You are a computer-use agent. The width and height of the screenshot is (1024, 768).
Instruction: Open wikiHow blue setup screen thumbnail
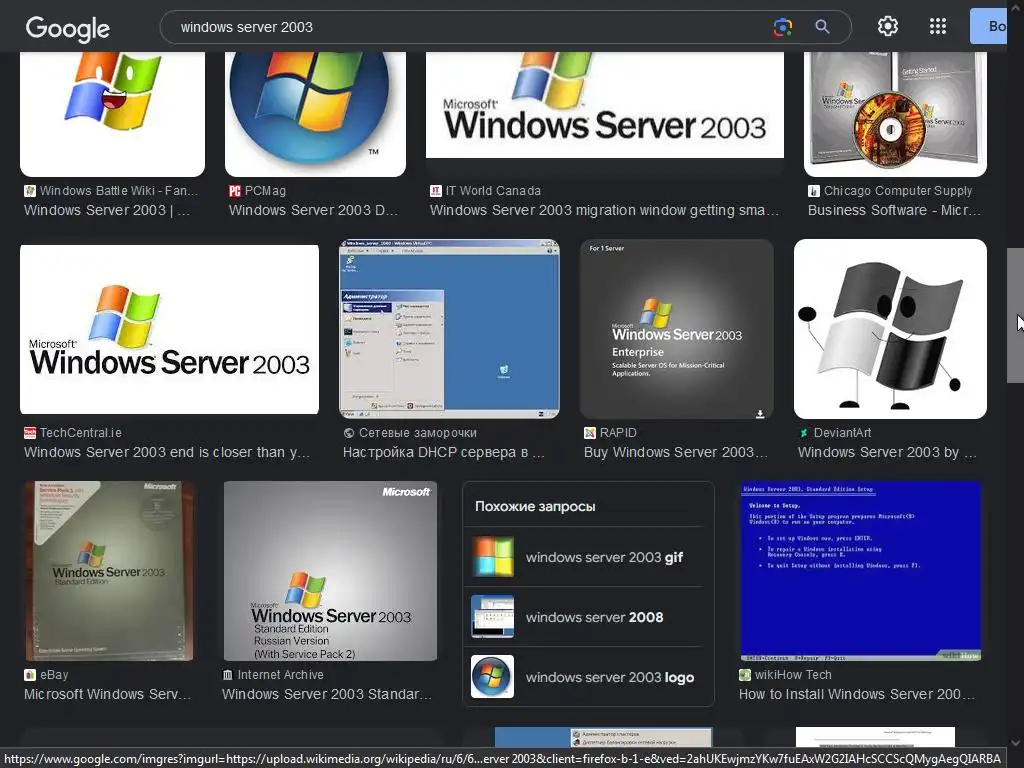pos(861,571)
